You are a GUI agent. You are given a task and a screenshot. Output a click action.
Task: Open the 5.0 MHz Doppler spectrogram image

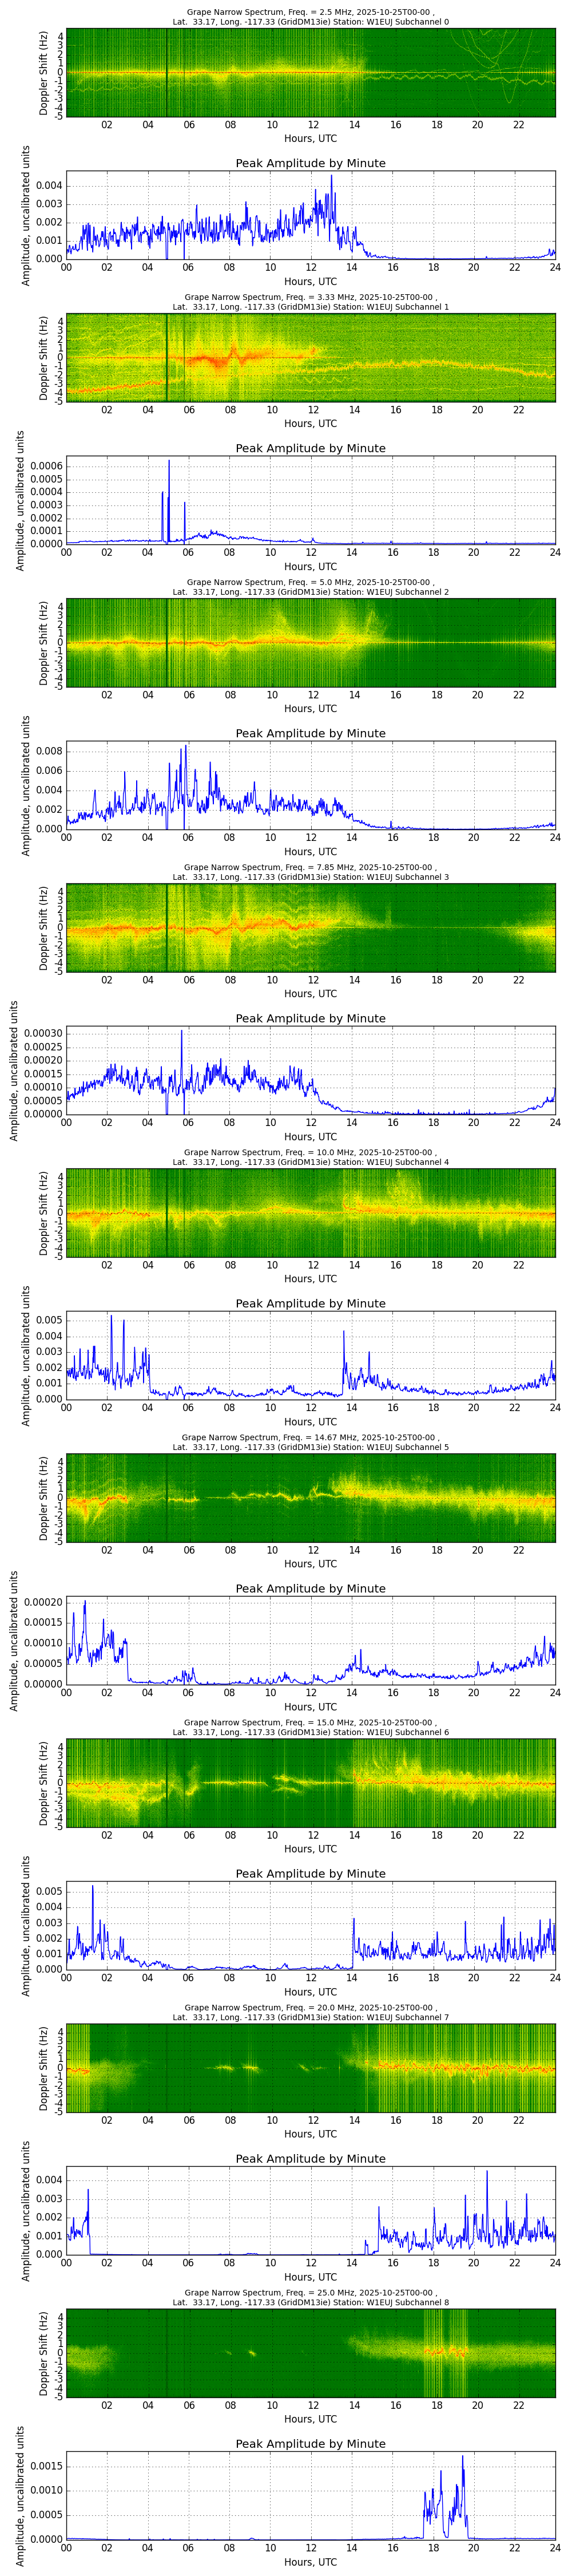pos(310,642)
